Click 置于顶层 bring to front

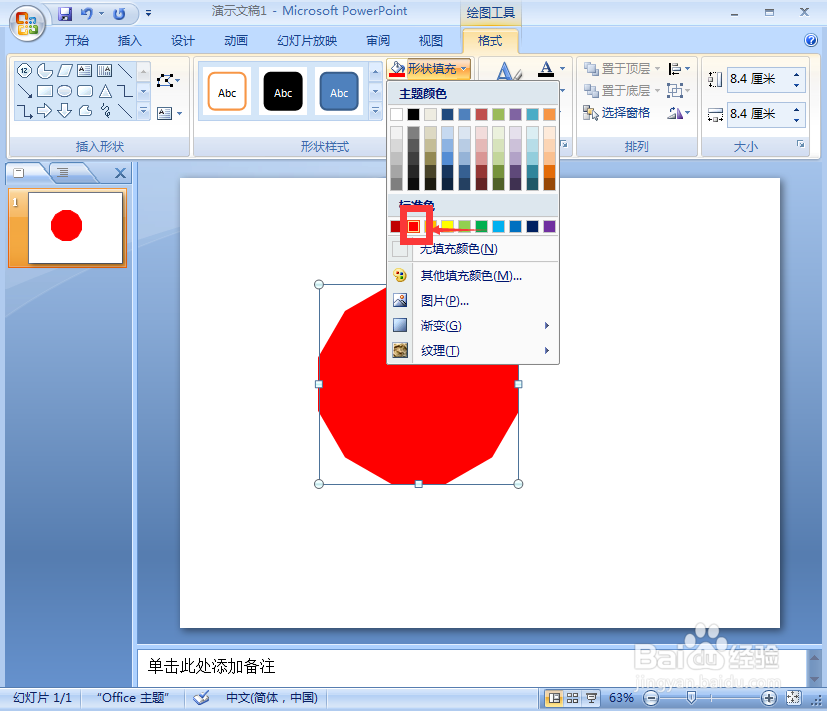point(619,69)
